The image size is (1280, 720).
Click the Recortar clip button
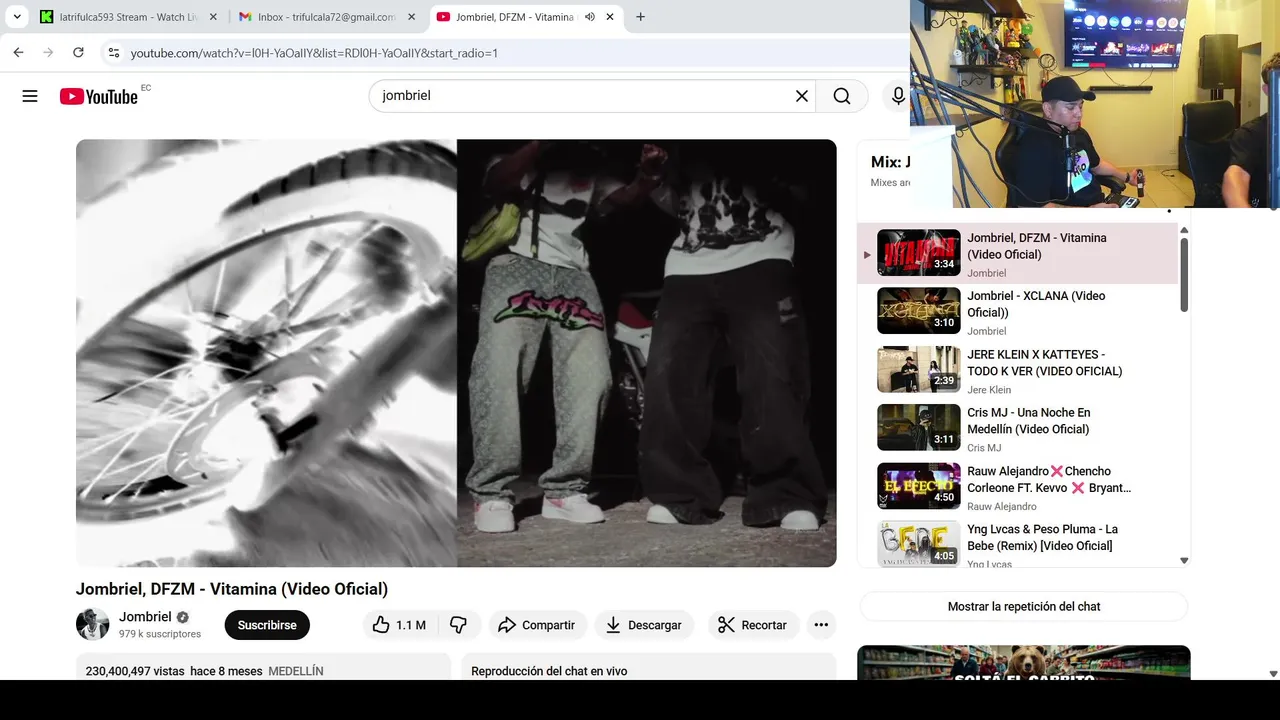pyautogui.click(x=753, y=625)
